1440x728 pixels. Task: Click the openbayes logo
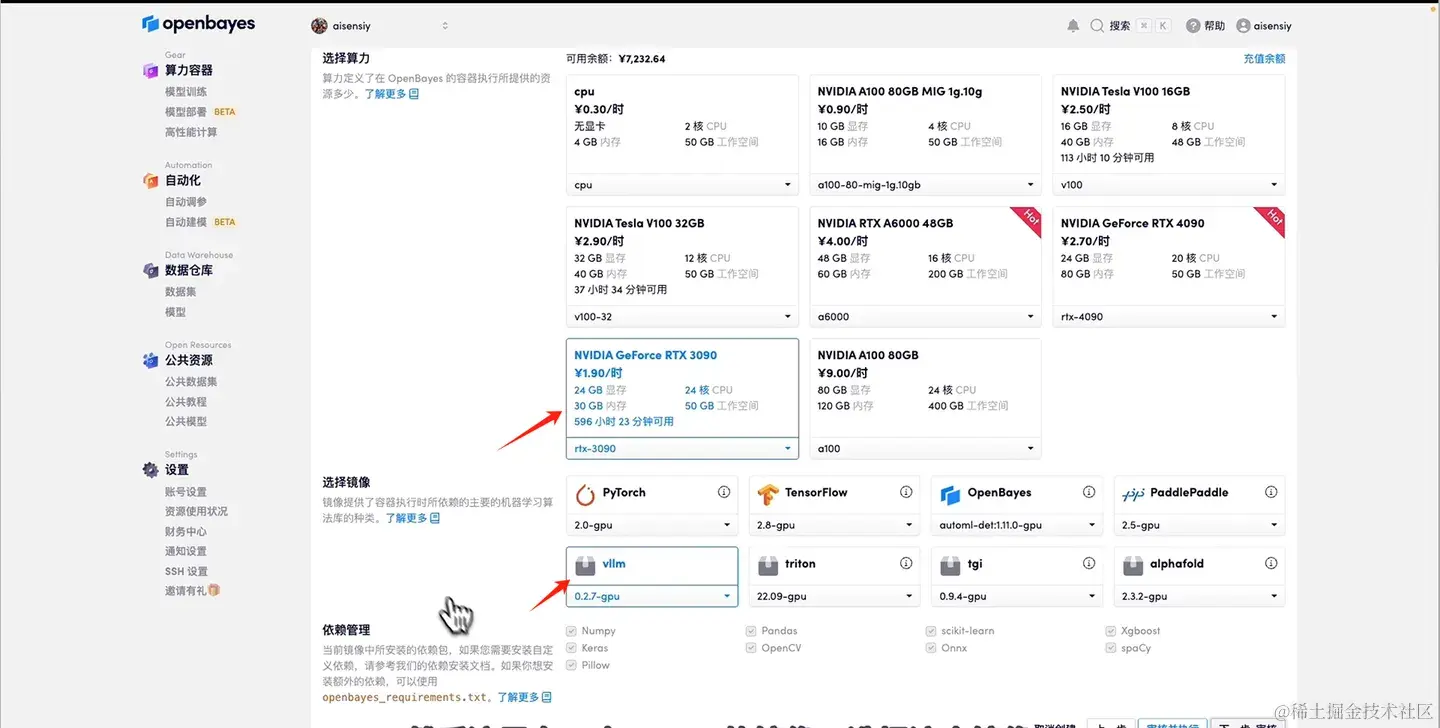tap(198, 24)
